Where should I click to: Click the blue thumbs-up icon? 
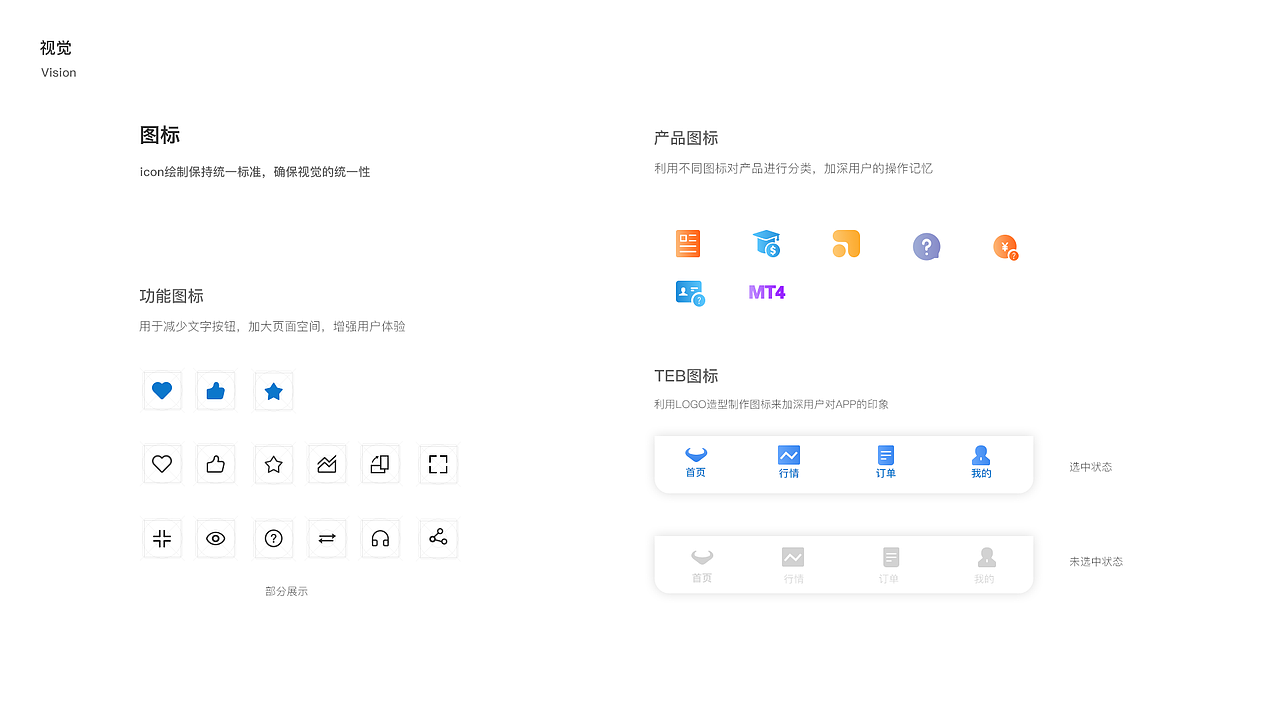pos(216,390)
